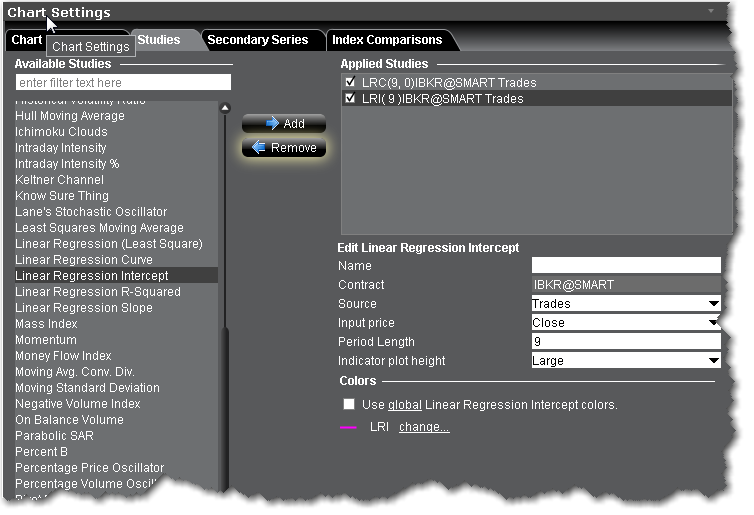The width and height of the screenshot is (754, 515).
Task: Open the window menu arrow in title bar
Action: (x=711, y=11)
